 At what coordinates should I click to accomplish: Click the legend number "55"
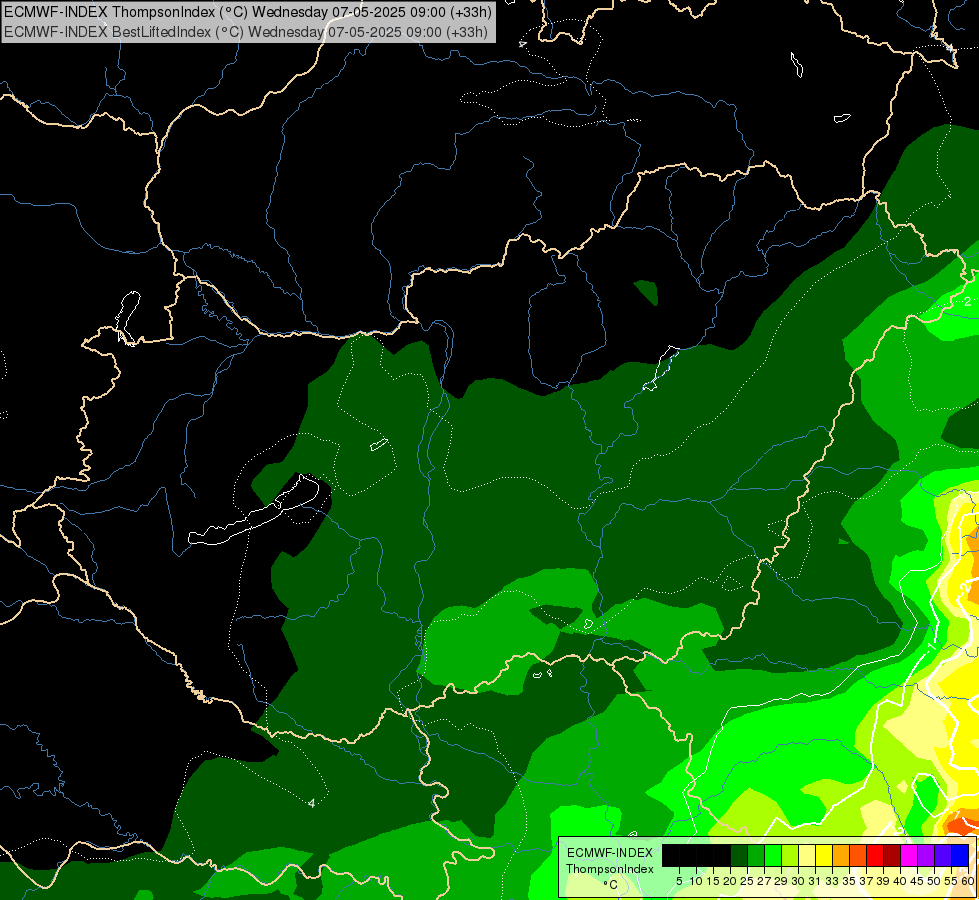[x=952, y=881]
